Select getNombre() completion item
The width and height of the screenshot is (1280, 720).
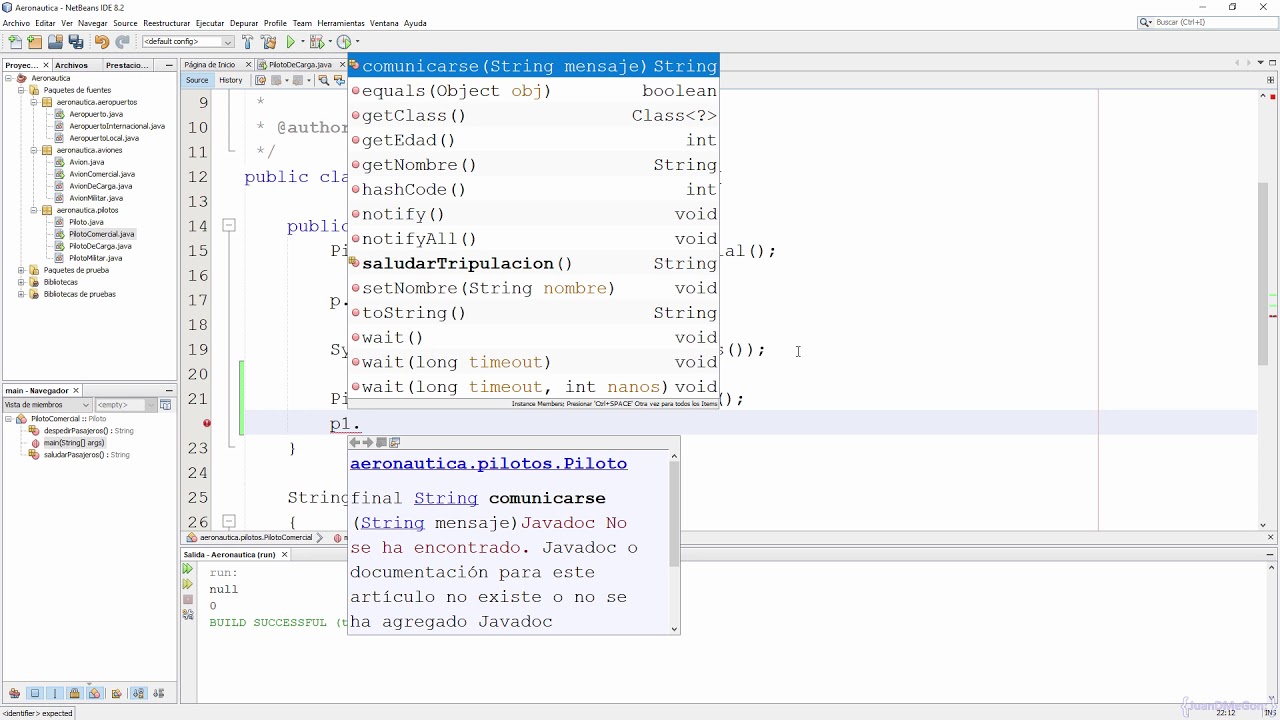[x=533, y=165]
